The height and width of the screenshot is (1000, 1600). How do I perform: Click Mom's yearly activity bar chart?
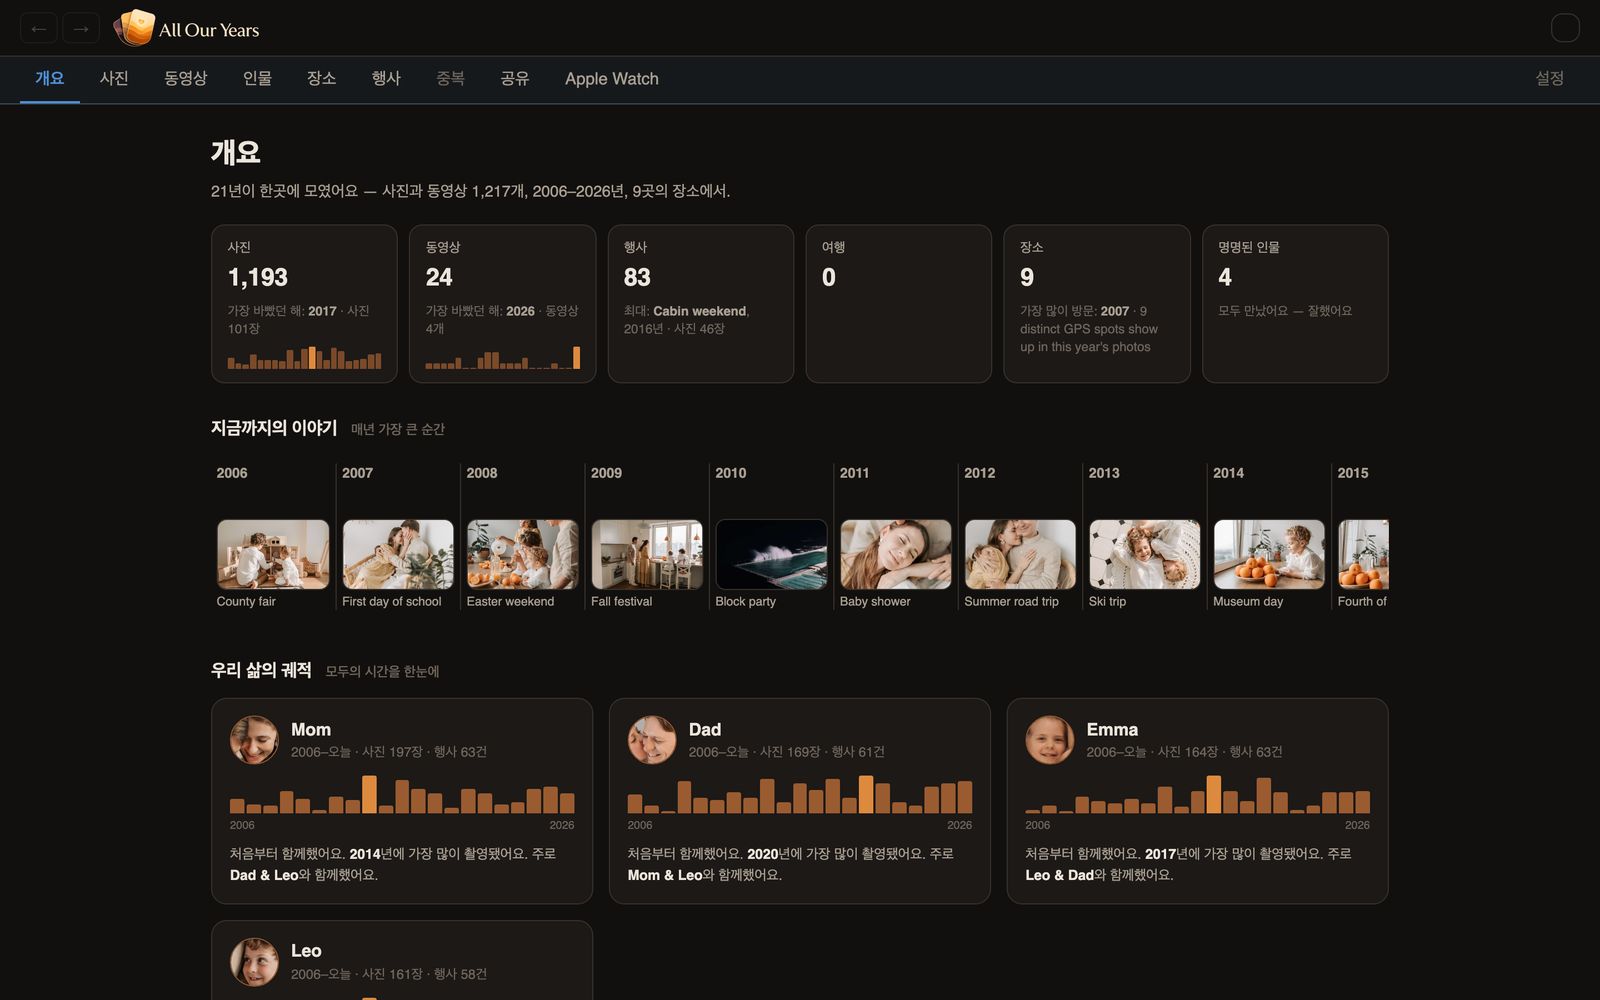(x=402, y=794)
